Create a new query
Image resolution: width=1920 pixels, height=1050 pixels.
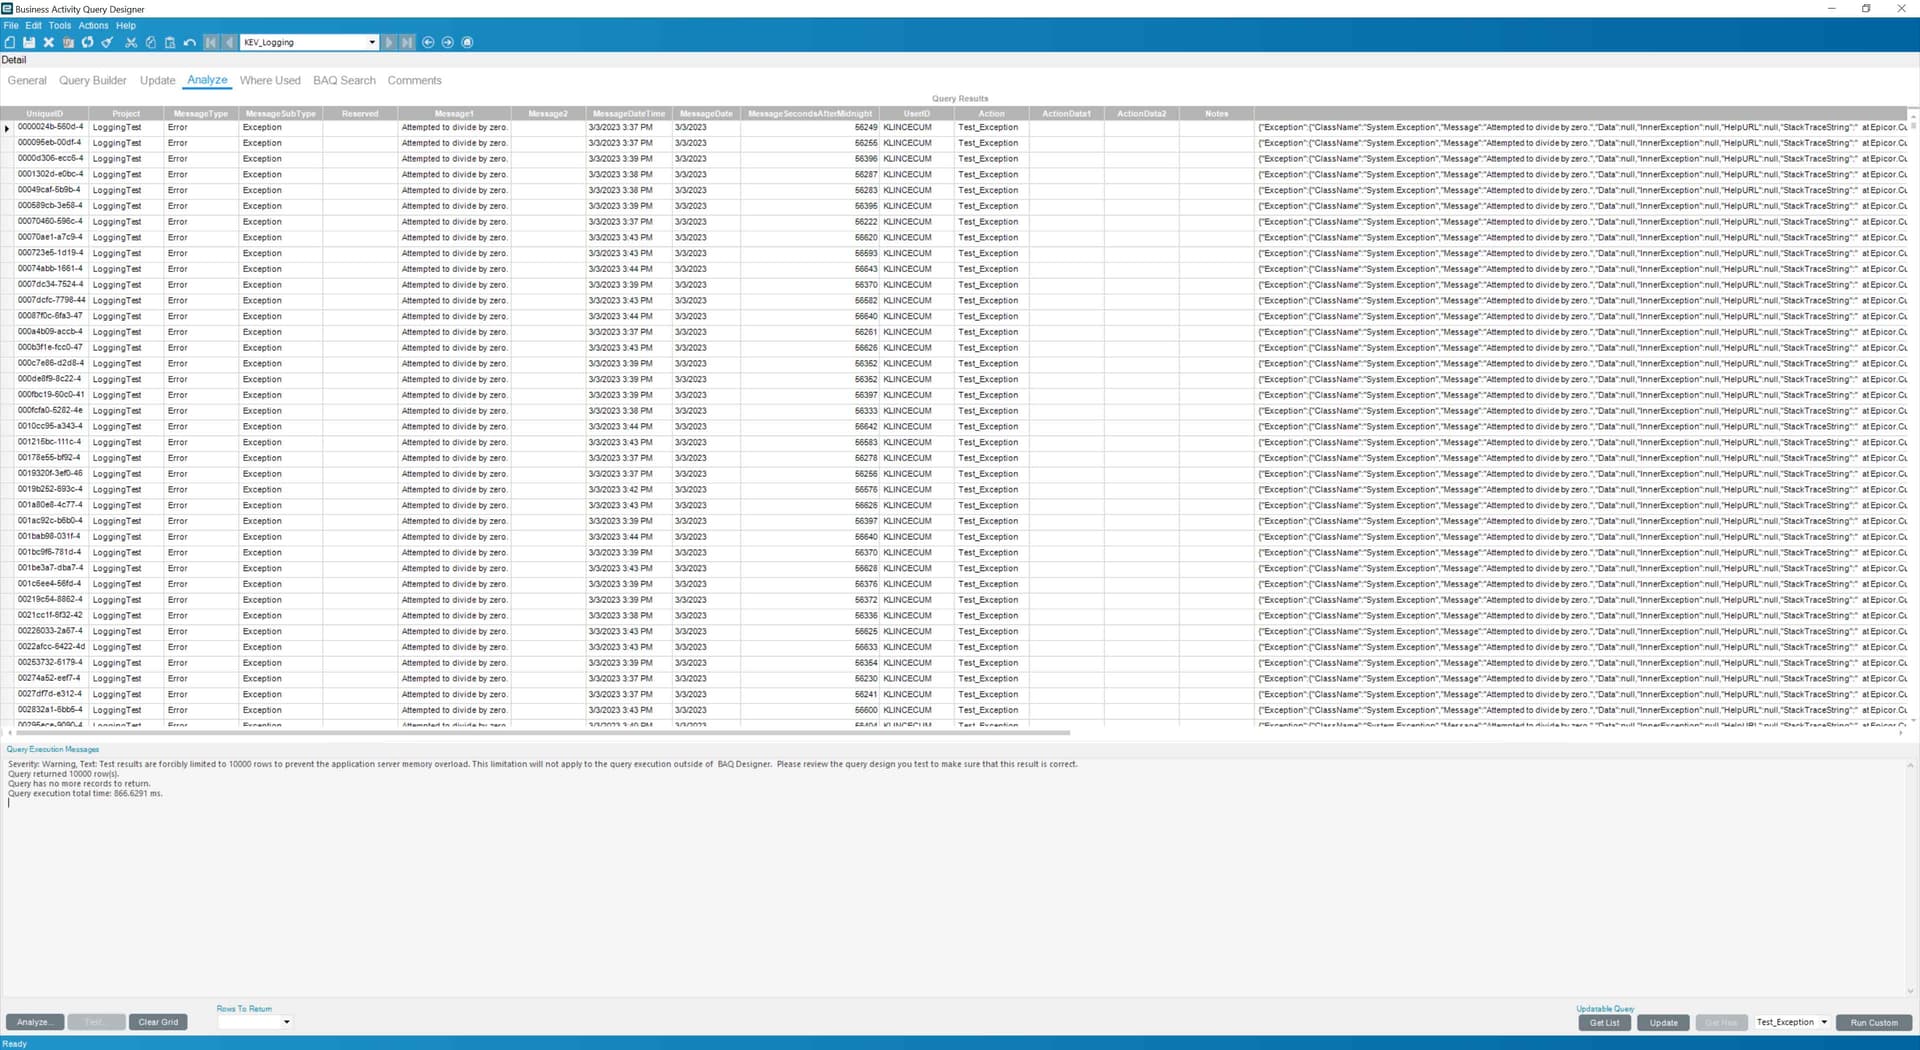10,42
